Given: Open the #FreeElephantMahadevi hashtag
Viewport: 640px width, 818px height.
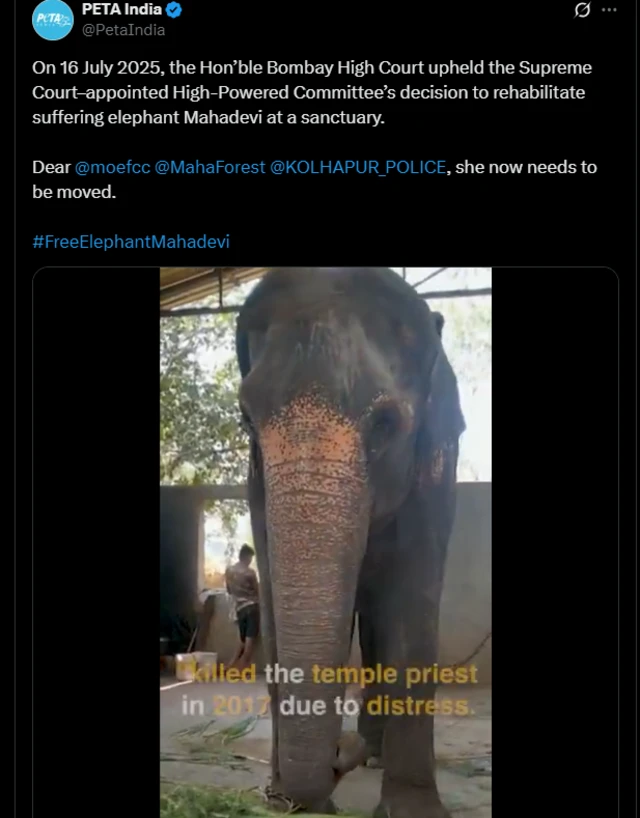Looking at the screenshot, I should click(x=131, y=242).
